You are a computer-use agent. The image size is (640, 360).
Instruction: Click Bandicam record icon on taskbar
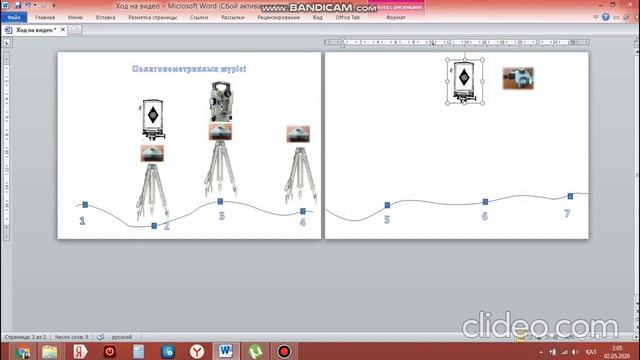tap(284, 351)
